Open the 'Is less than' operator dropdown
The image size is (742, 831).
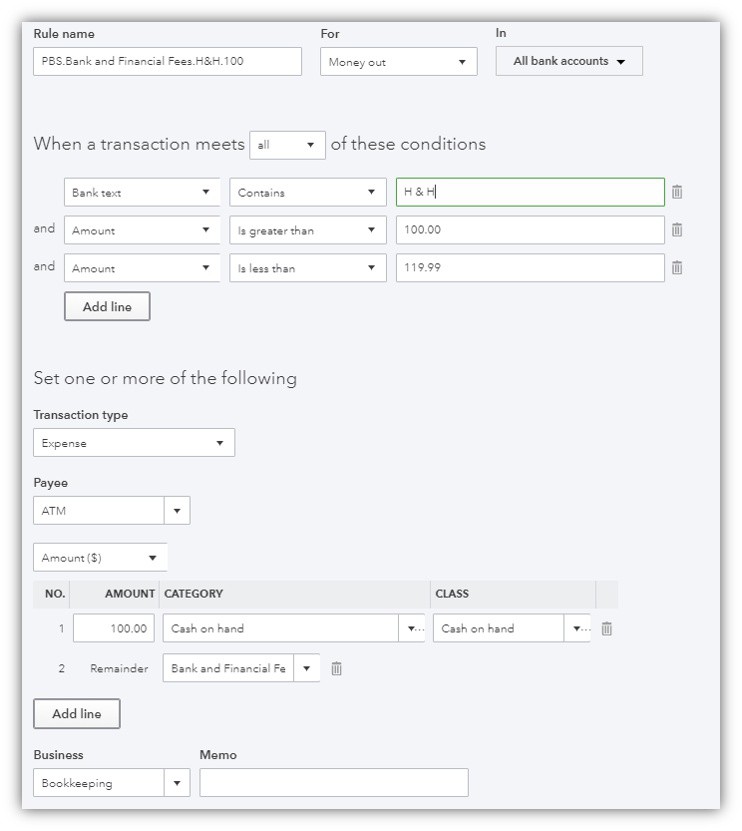(307, 268)
